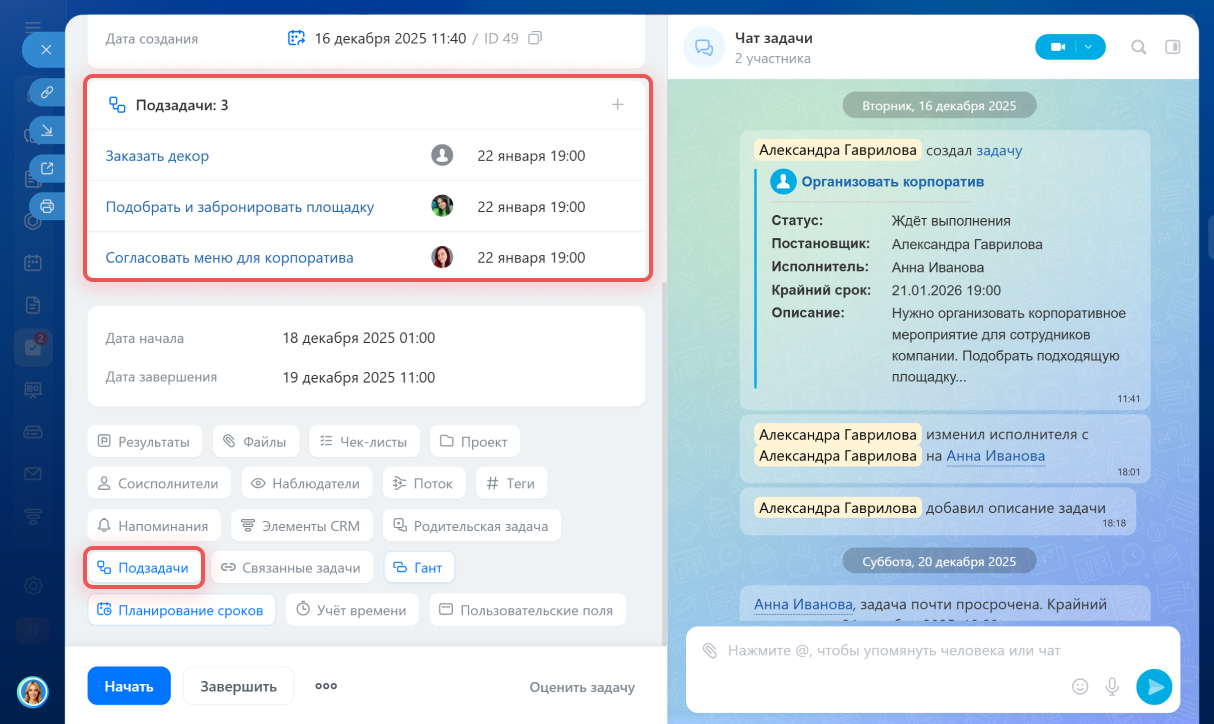The width and height of the screenshot is (1214, 724).
Task: Add a new subtask with plus icon
Action: (x=617, y=104)
